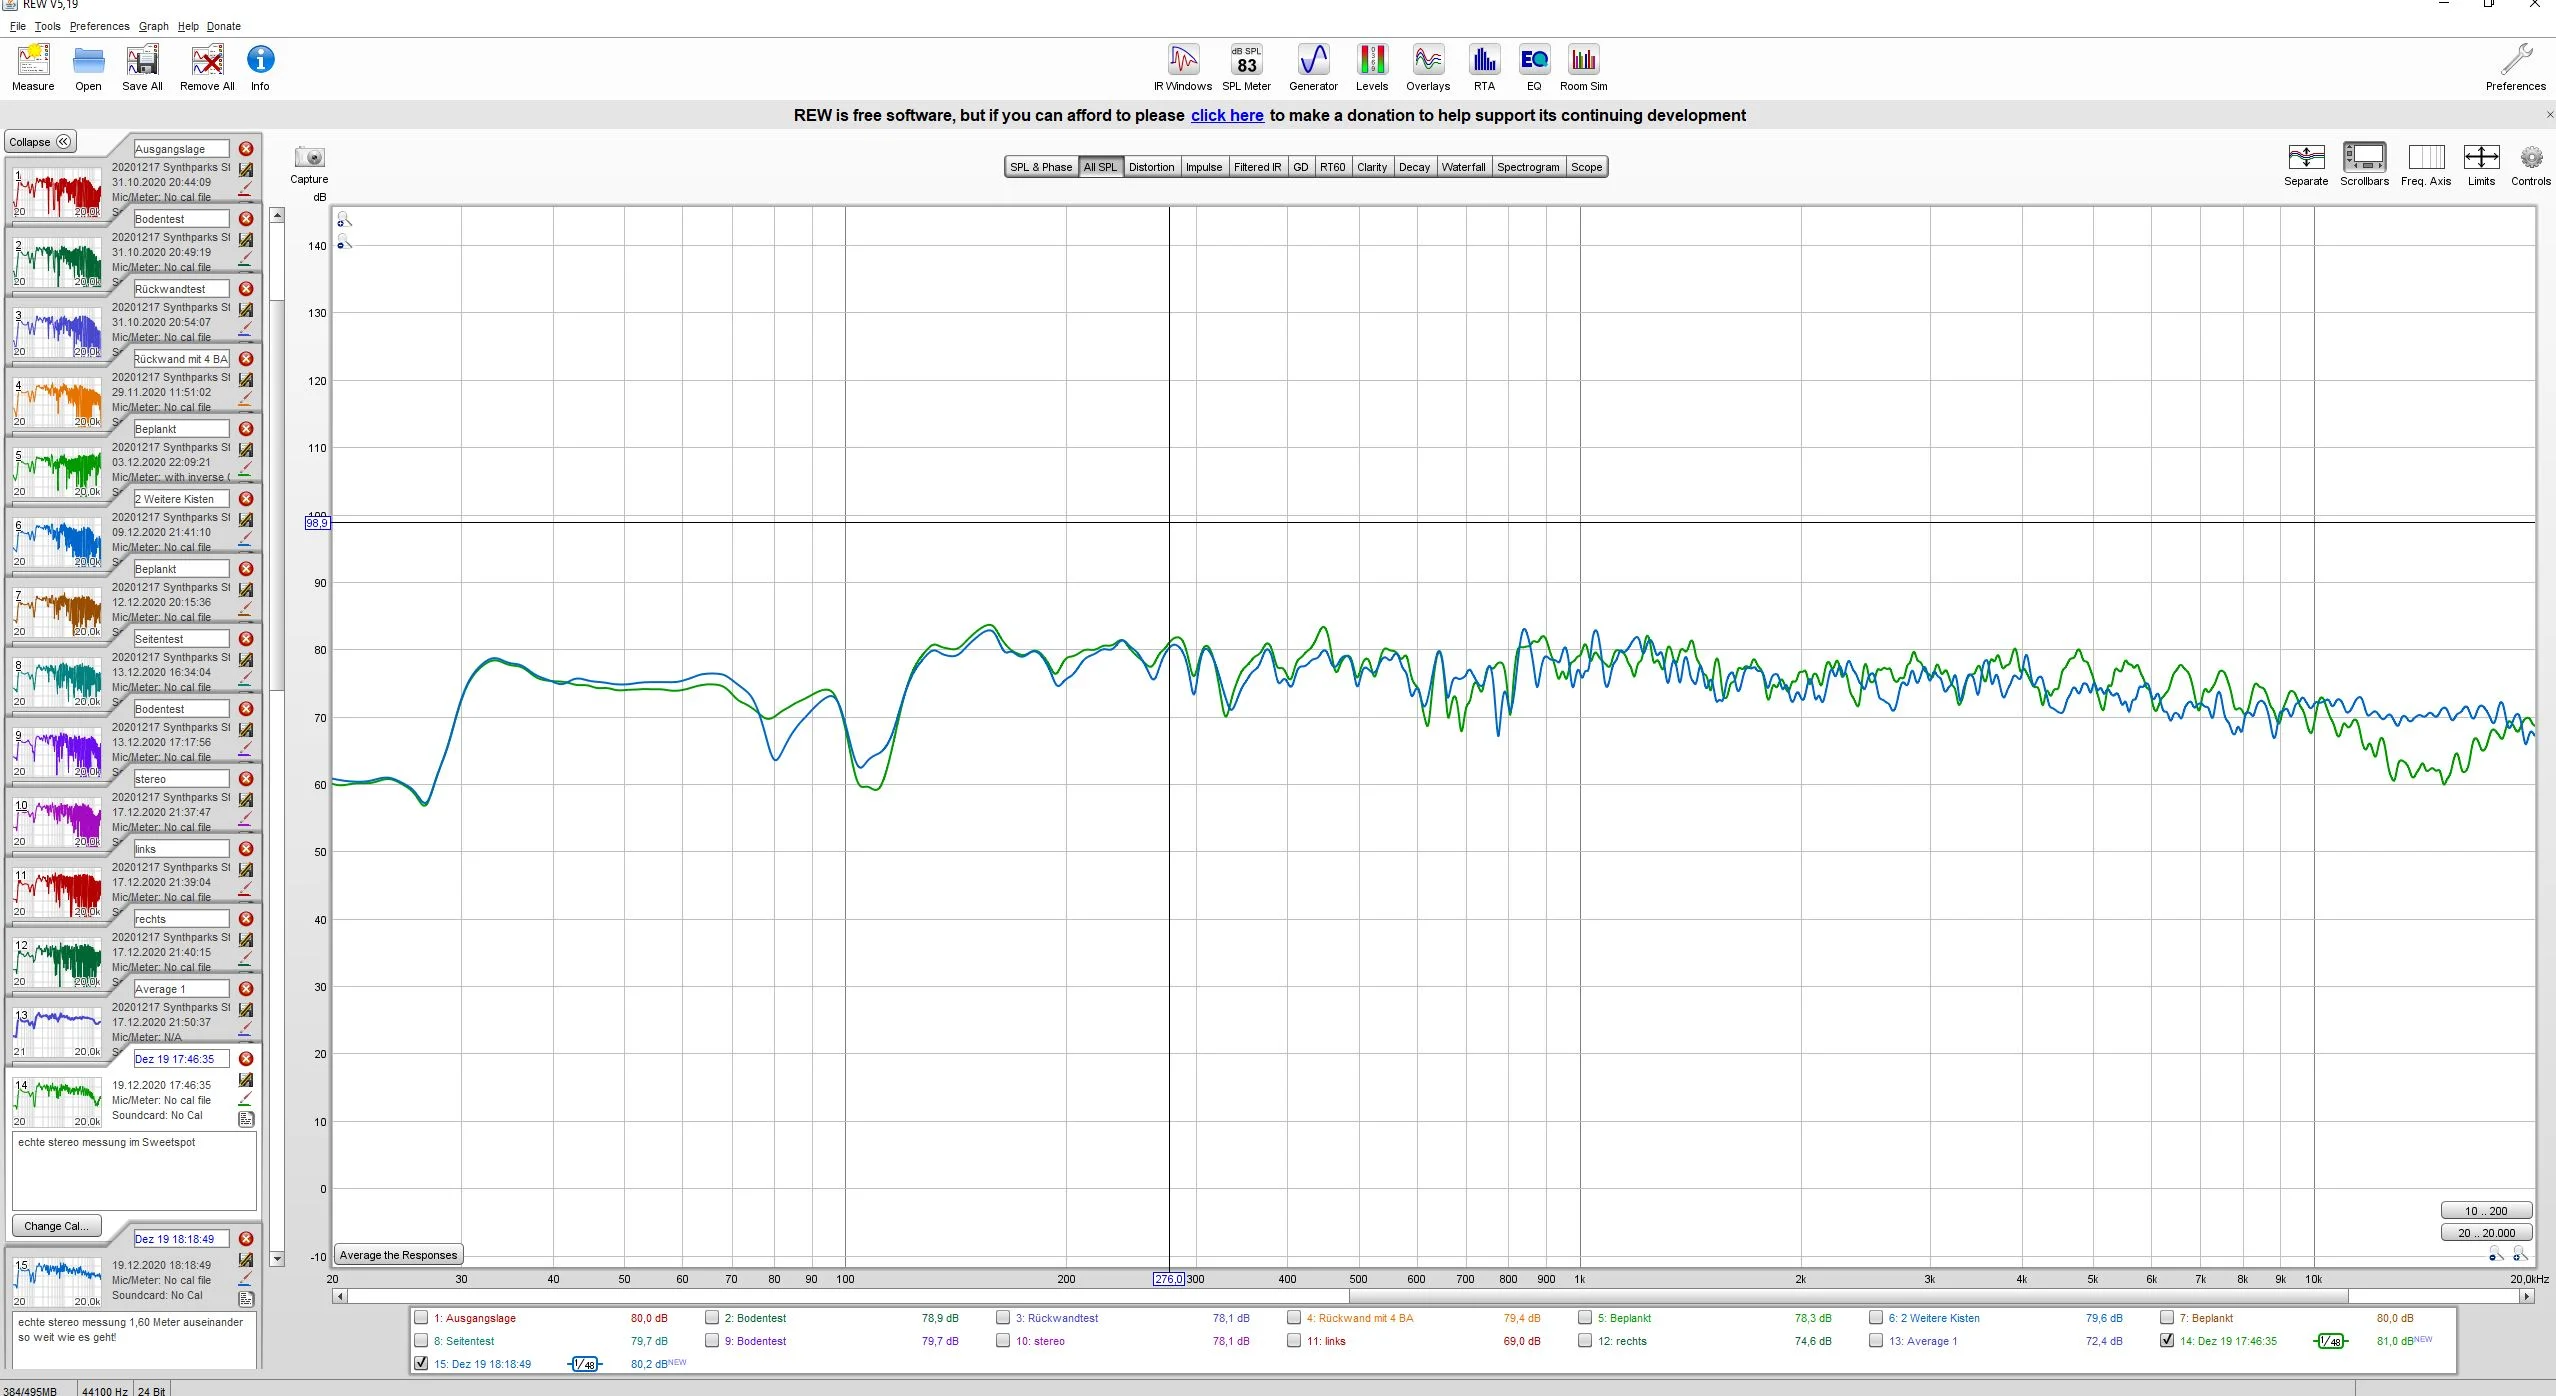
Task: Open the Levels tool
Action: 1372,67
